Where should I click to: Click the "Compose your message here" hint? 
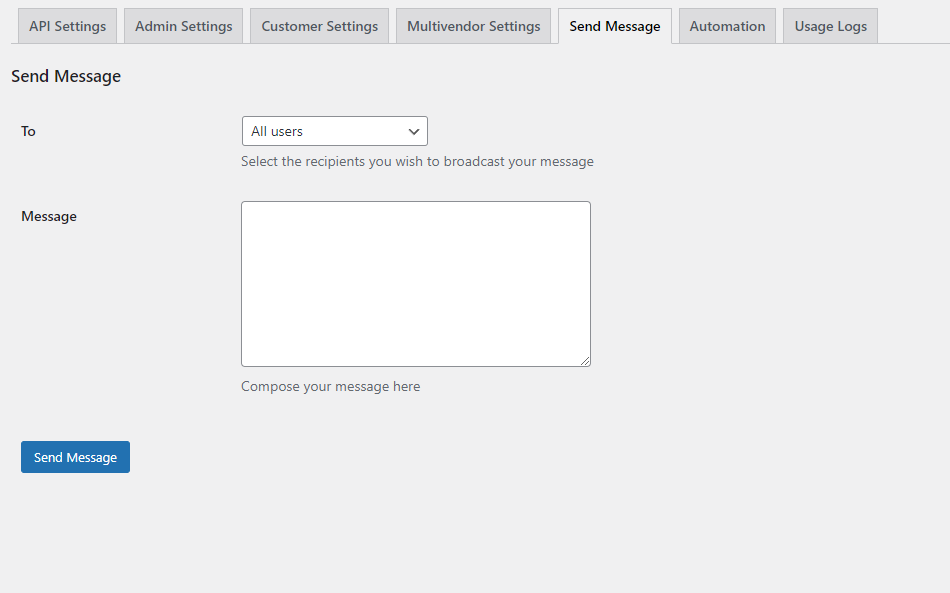point(330,386)
